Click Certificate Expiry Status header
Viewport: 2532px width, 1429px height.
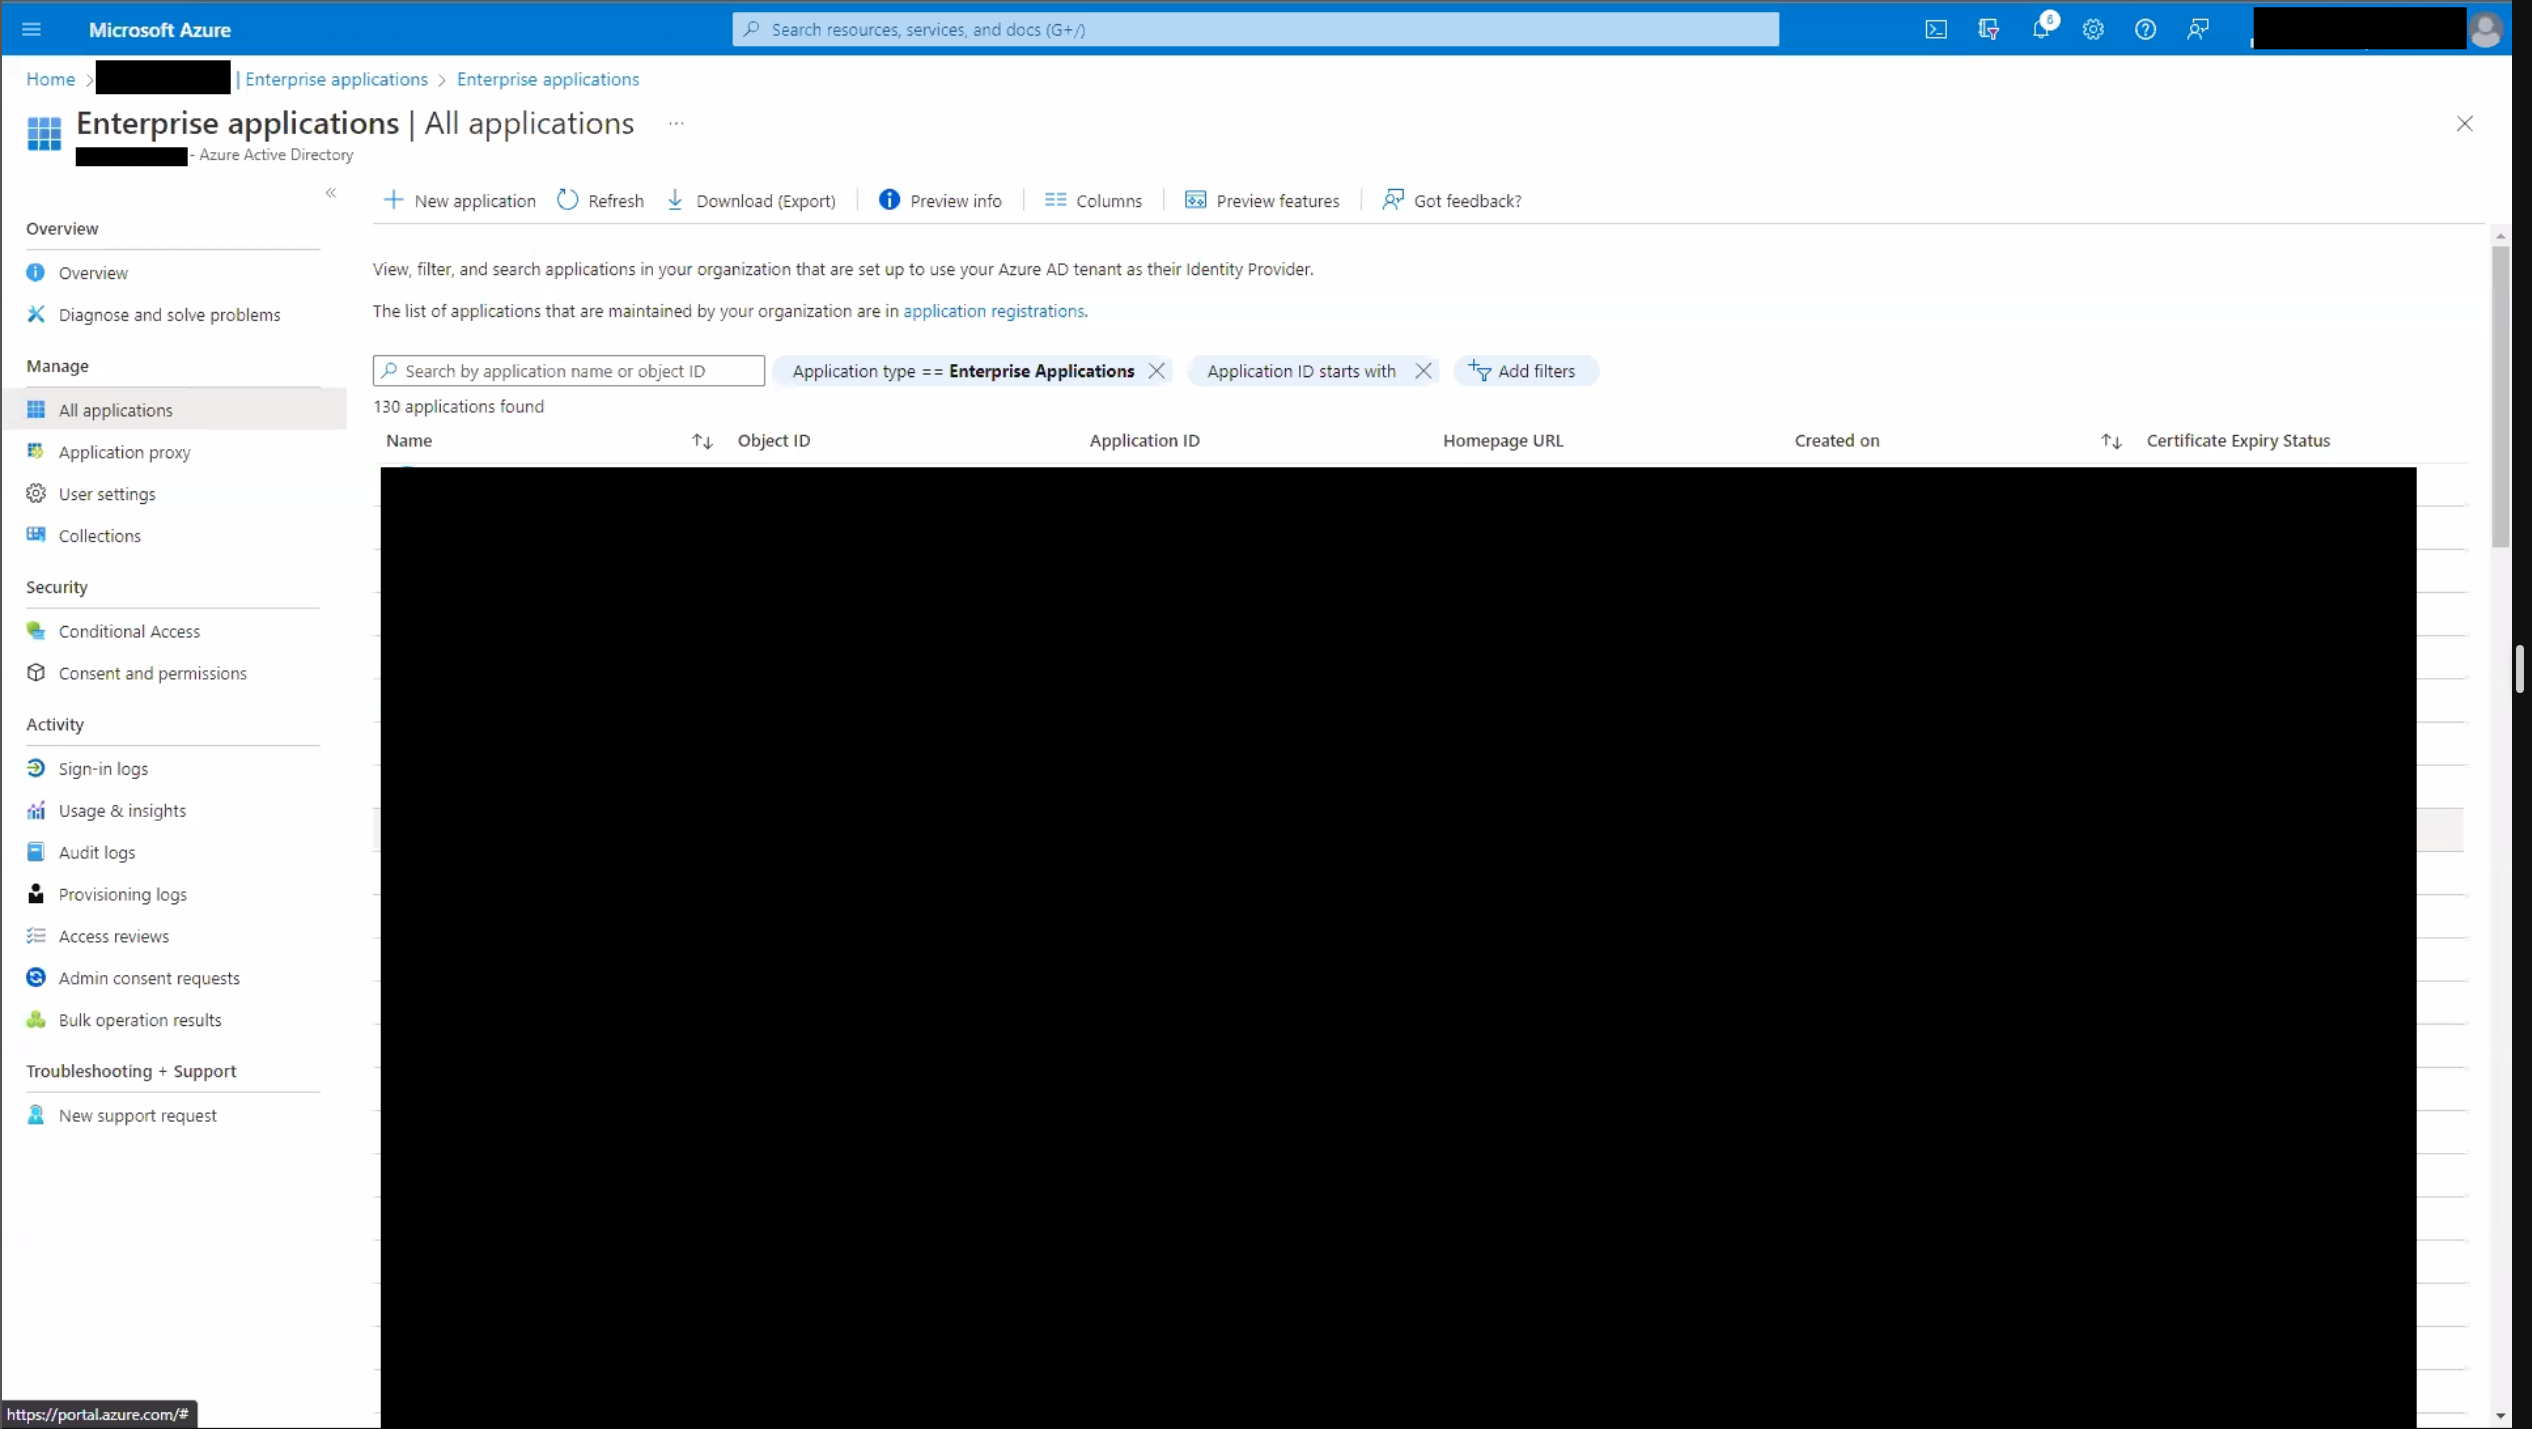(x=2237, y=441)
